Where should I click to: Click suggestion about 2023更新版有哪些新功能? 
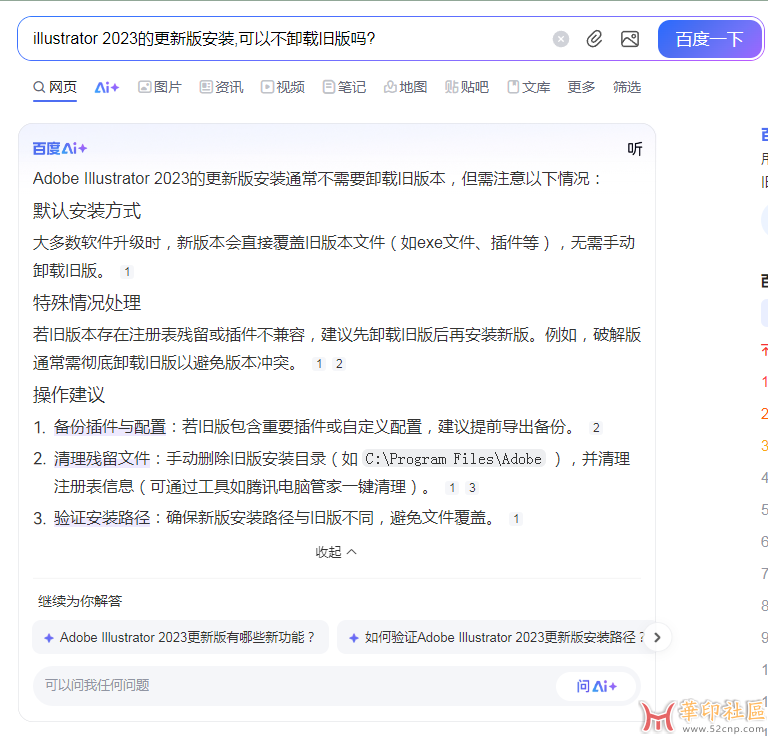click(x=180, y=637)
